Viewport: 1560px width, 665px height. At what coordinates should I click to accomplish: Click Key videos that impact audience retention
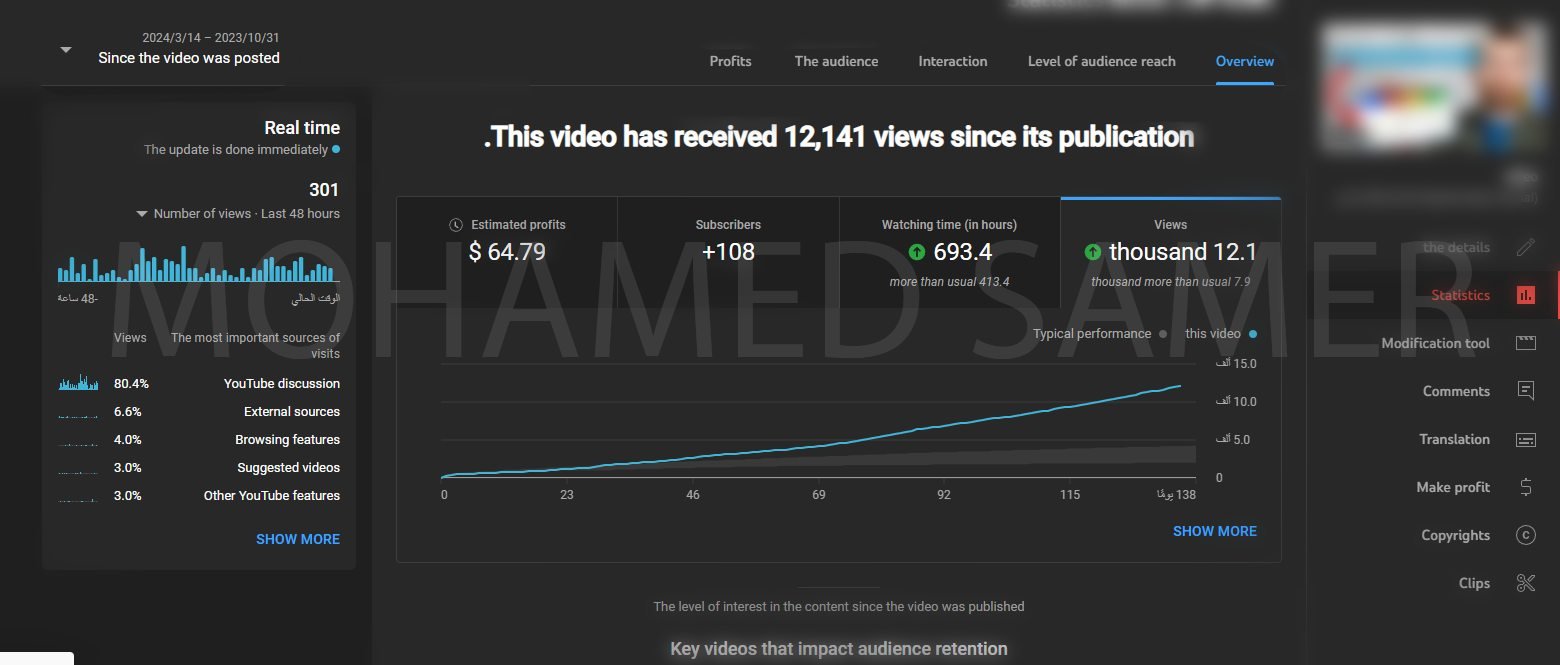pos(839,649)
